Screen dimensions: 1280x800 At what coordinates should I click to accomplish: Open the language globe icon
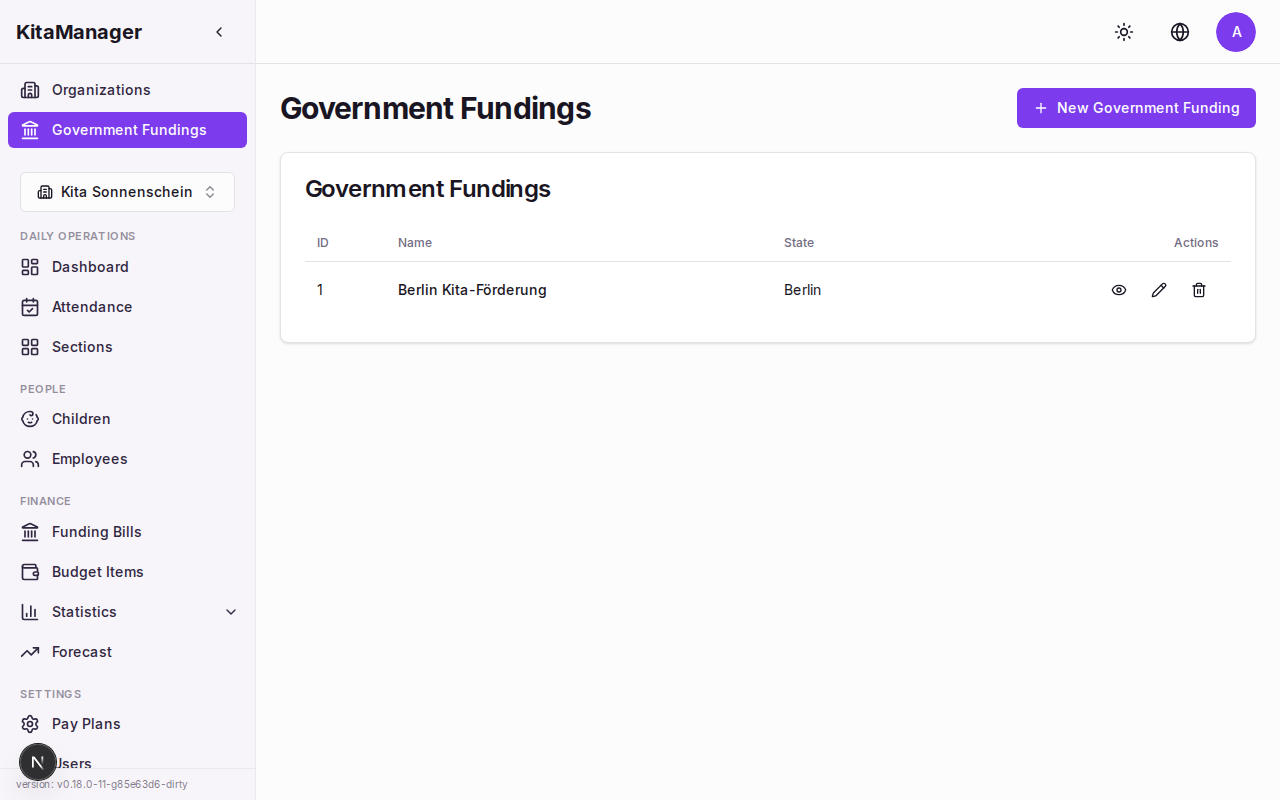(1180, 32)
